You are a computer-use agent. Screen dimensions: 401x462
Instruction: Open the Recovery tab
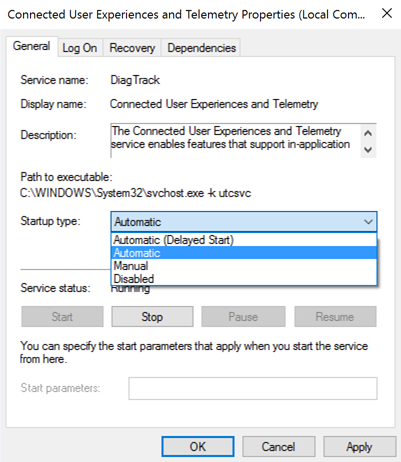click(x=132, y=48)
